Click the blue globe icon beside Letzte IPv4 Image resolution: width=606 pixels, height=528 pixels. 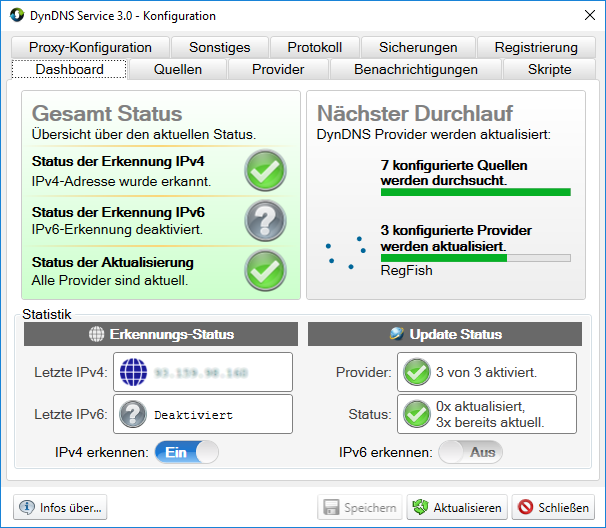[133, 372]
